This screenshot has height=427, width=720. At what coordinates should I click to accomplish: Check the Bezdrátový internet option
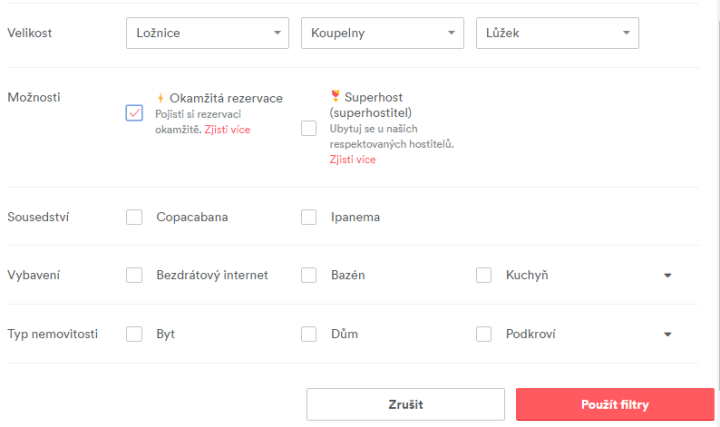pyautogui.click(x=135, y=275)
